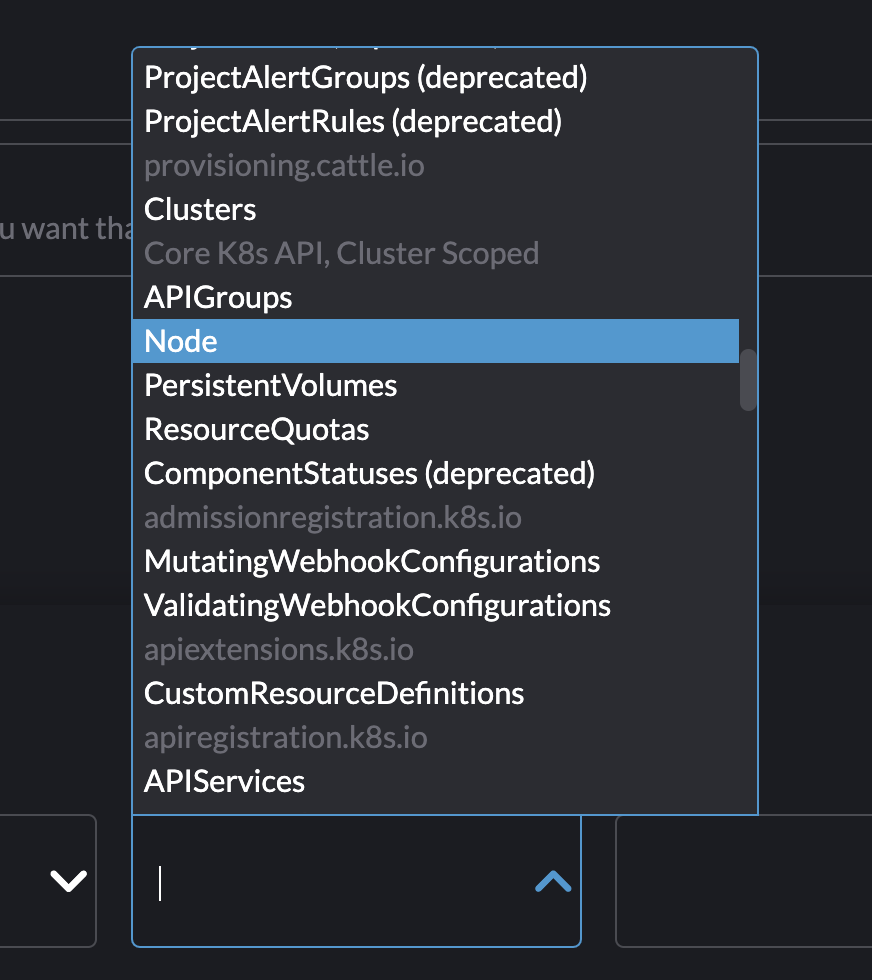The image size is (872, 980).
Task: Select ProjectAlertGroups (deprecated) option
Action: pos(365,77)
